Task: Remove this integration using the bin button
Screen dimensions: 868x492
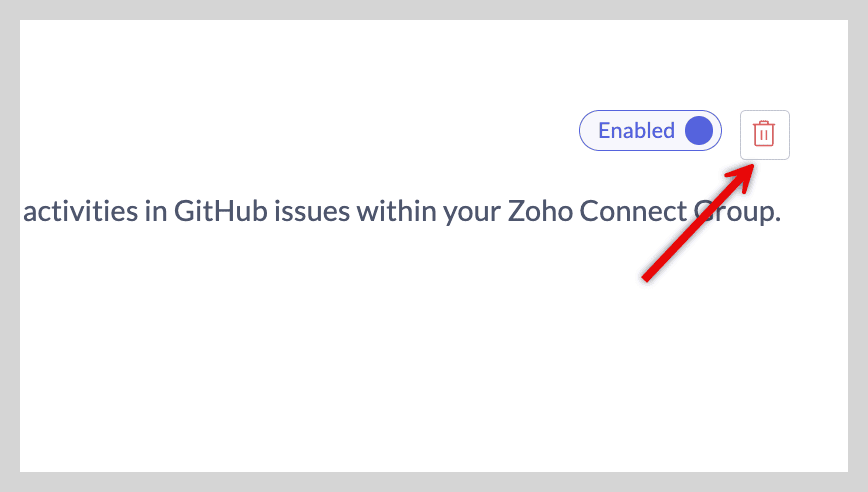Action: point(764,134)
